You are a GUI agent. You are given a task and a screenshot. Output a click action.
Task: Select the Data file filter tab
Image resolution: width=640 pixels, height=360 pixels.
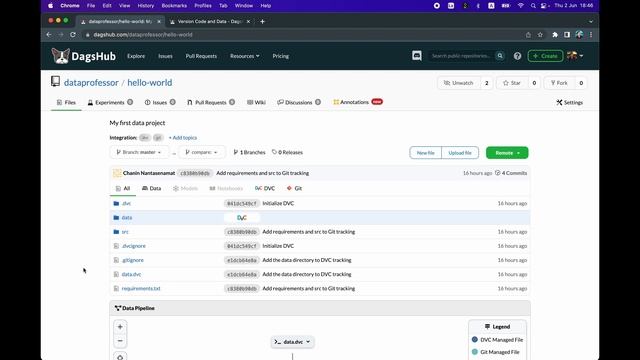(151, 188)
